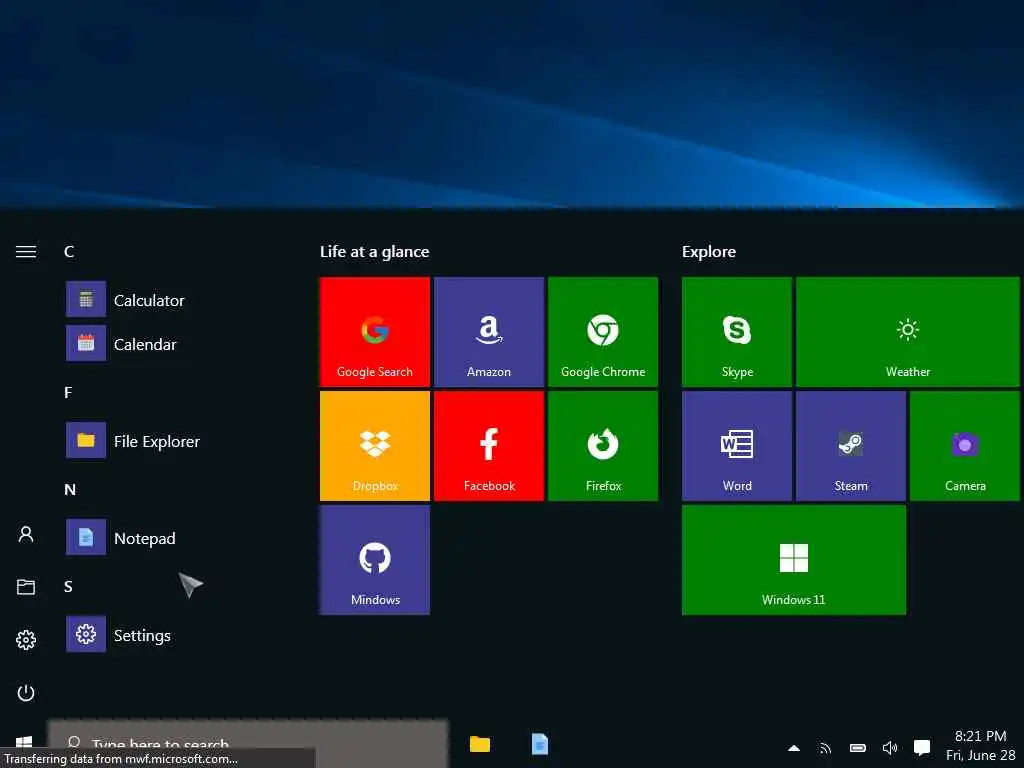Open Google Chrome tile

603,332
